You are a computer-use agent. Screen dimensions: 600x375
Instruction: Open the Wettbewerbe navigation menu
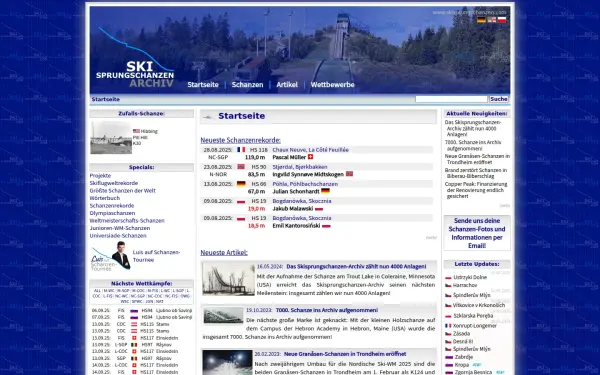pos(332,85)
